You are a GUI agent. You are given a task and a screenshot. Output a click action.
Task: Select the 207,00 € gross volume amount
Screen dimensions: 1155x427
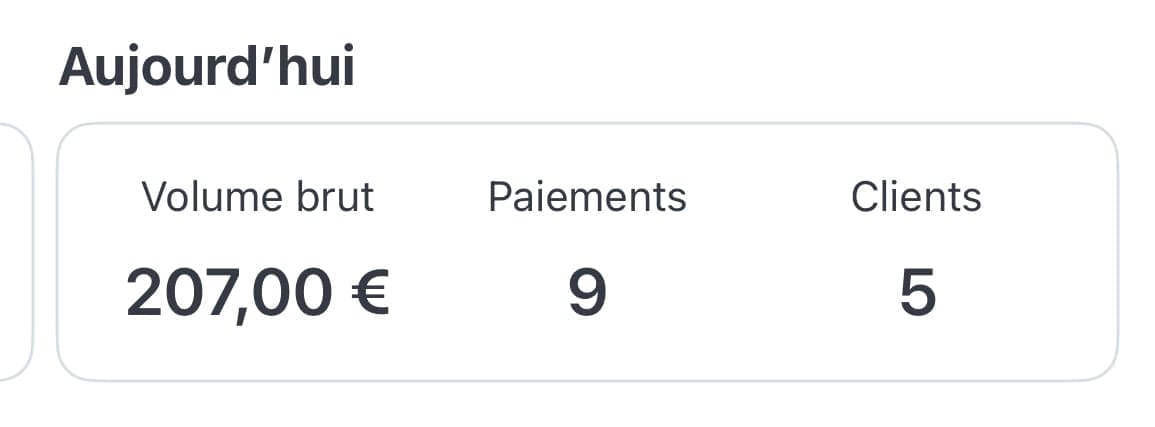click(257, 294)
